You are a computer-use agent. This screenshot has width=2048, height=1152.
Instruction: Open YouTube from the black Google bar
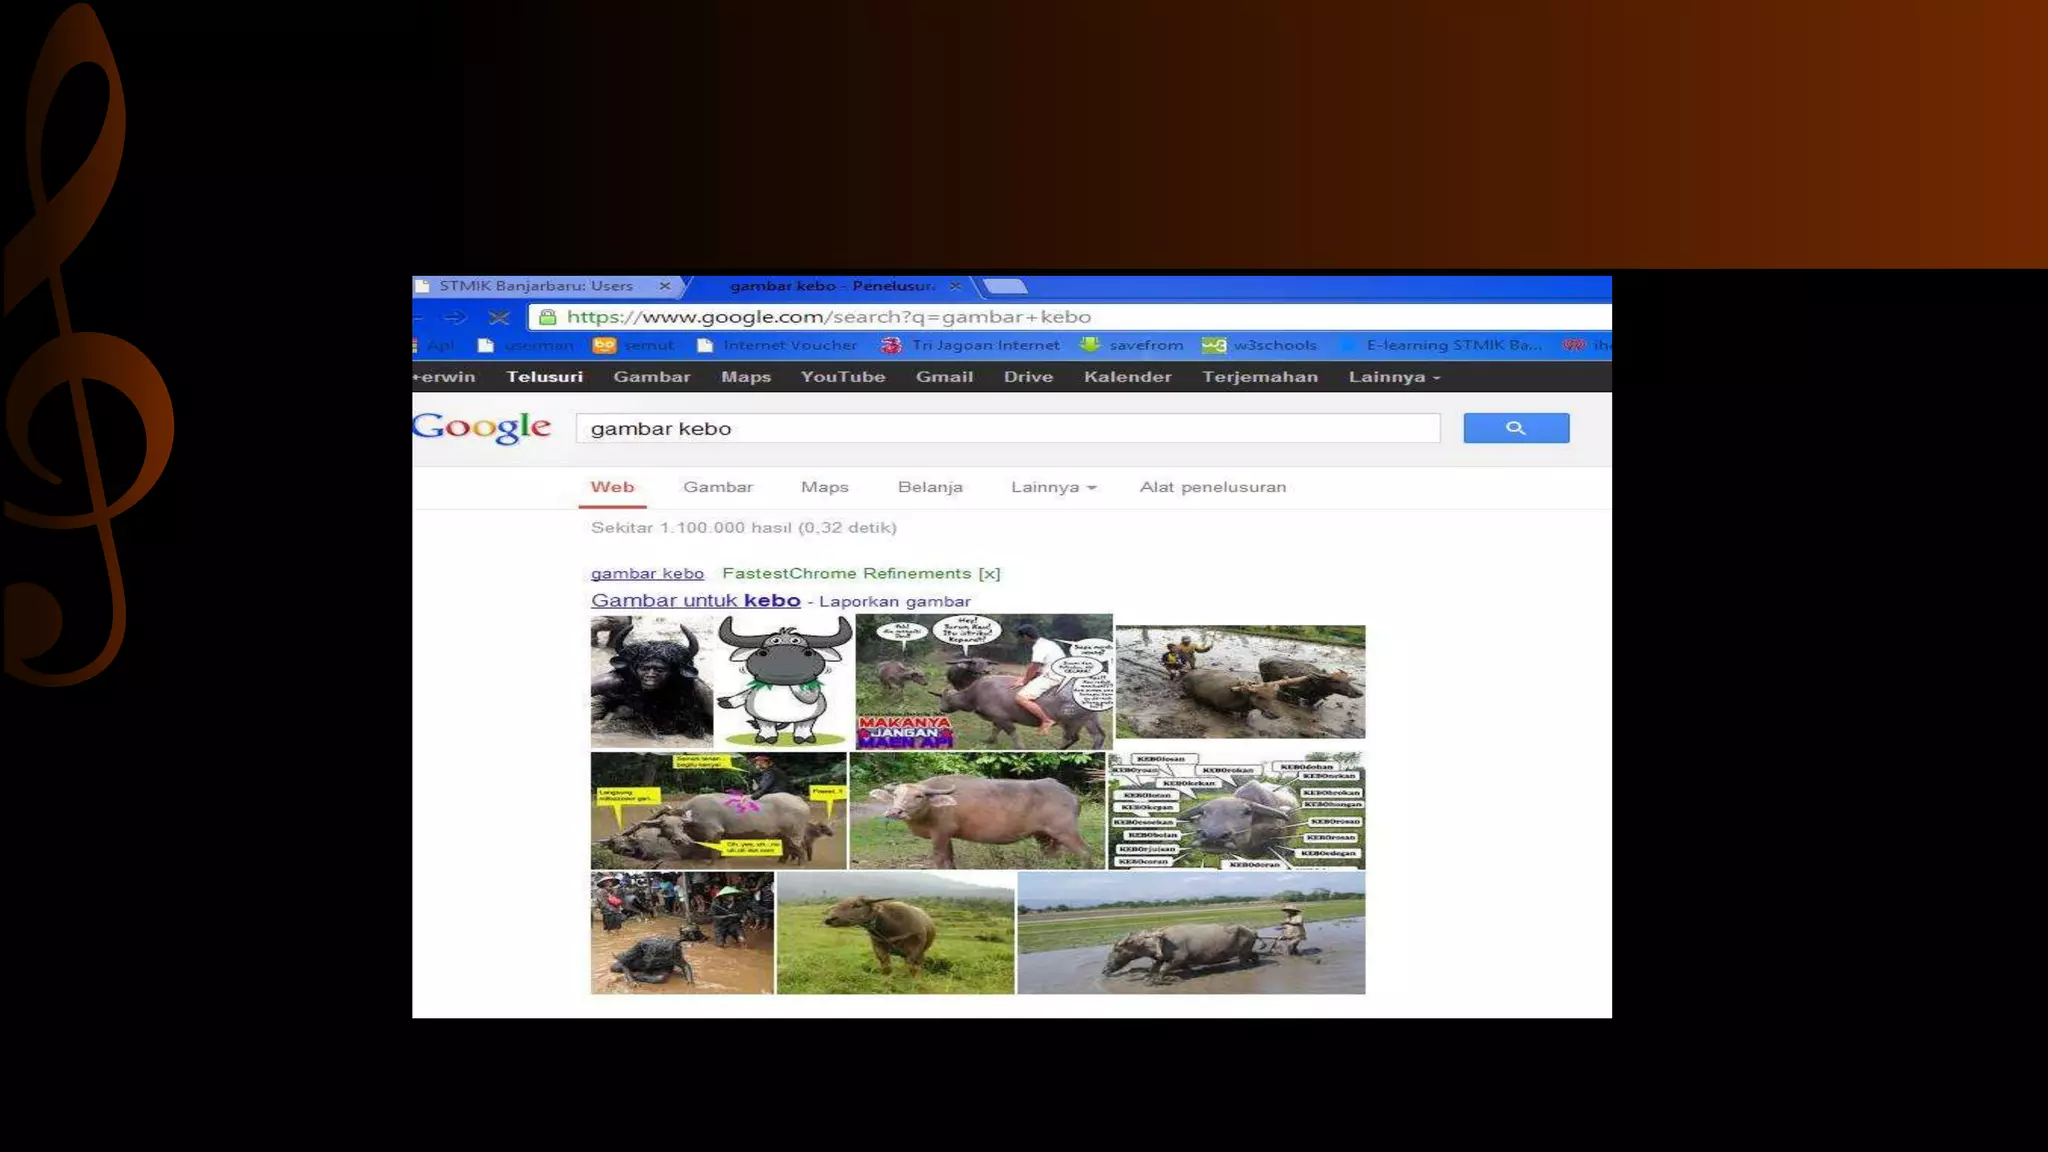coord(842,377)
